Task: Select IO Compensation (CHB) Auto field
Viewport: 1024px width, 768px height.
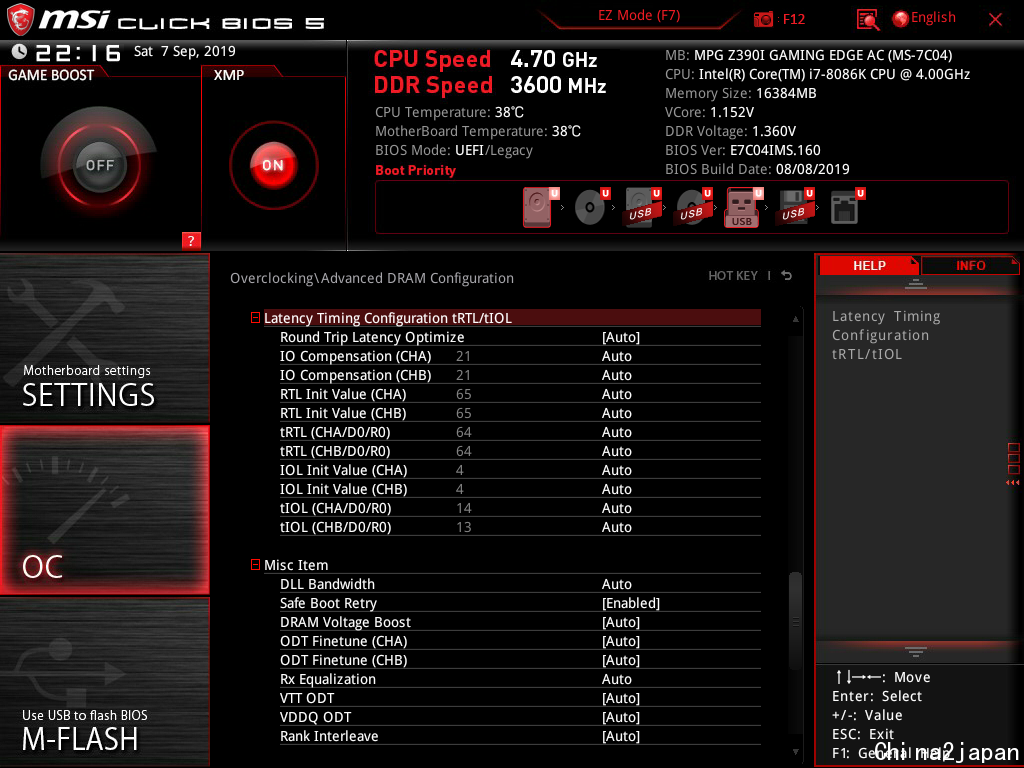Action: pos(616,375)
